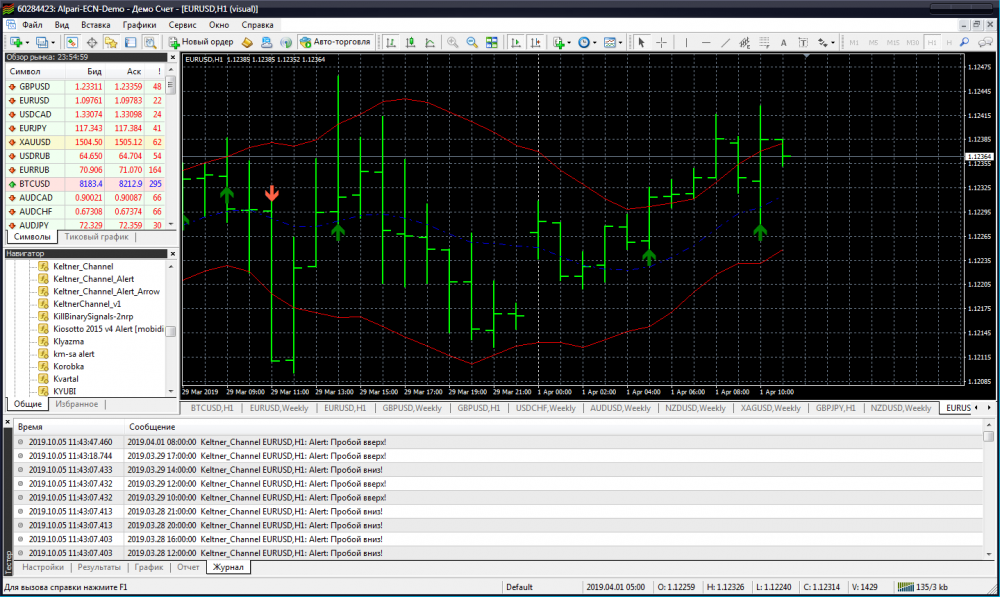The image size is (1000, 597).
Task: Toggle the H1 timeframe button
Action: [x=932, y=42]
